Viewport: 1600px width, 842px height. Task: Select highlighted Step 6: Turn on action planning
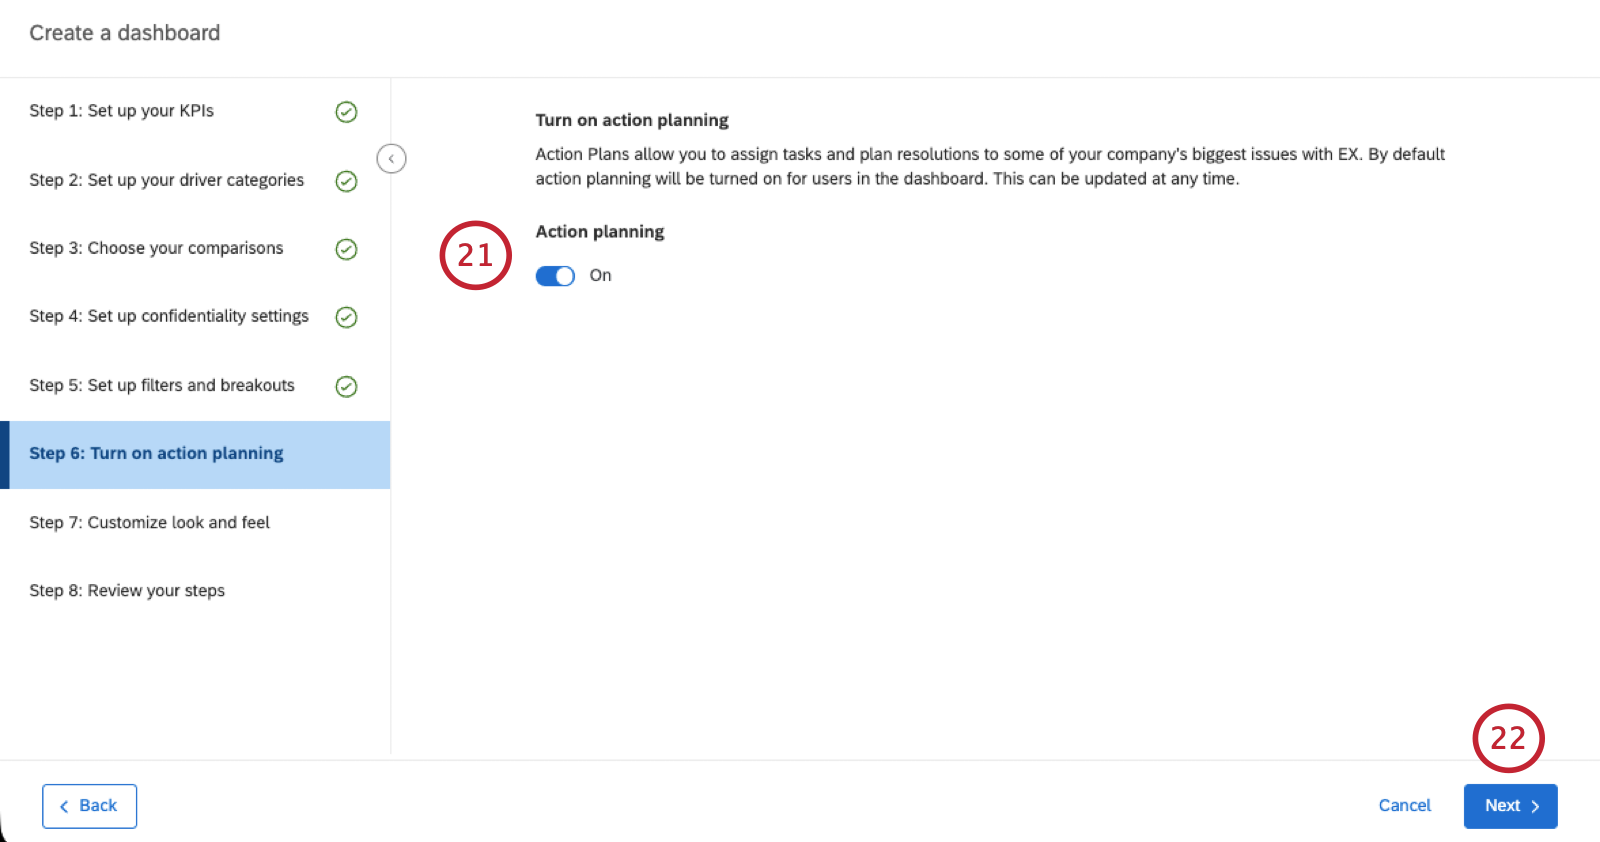(x=195, y=454)
